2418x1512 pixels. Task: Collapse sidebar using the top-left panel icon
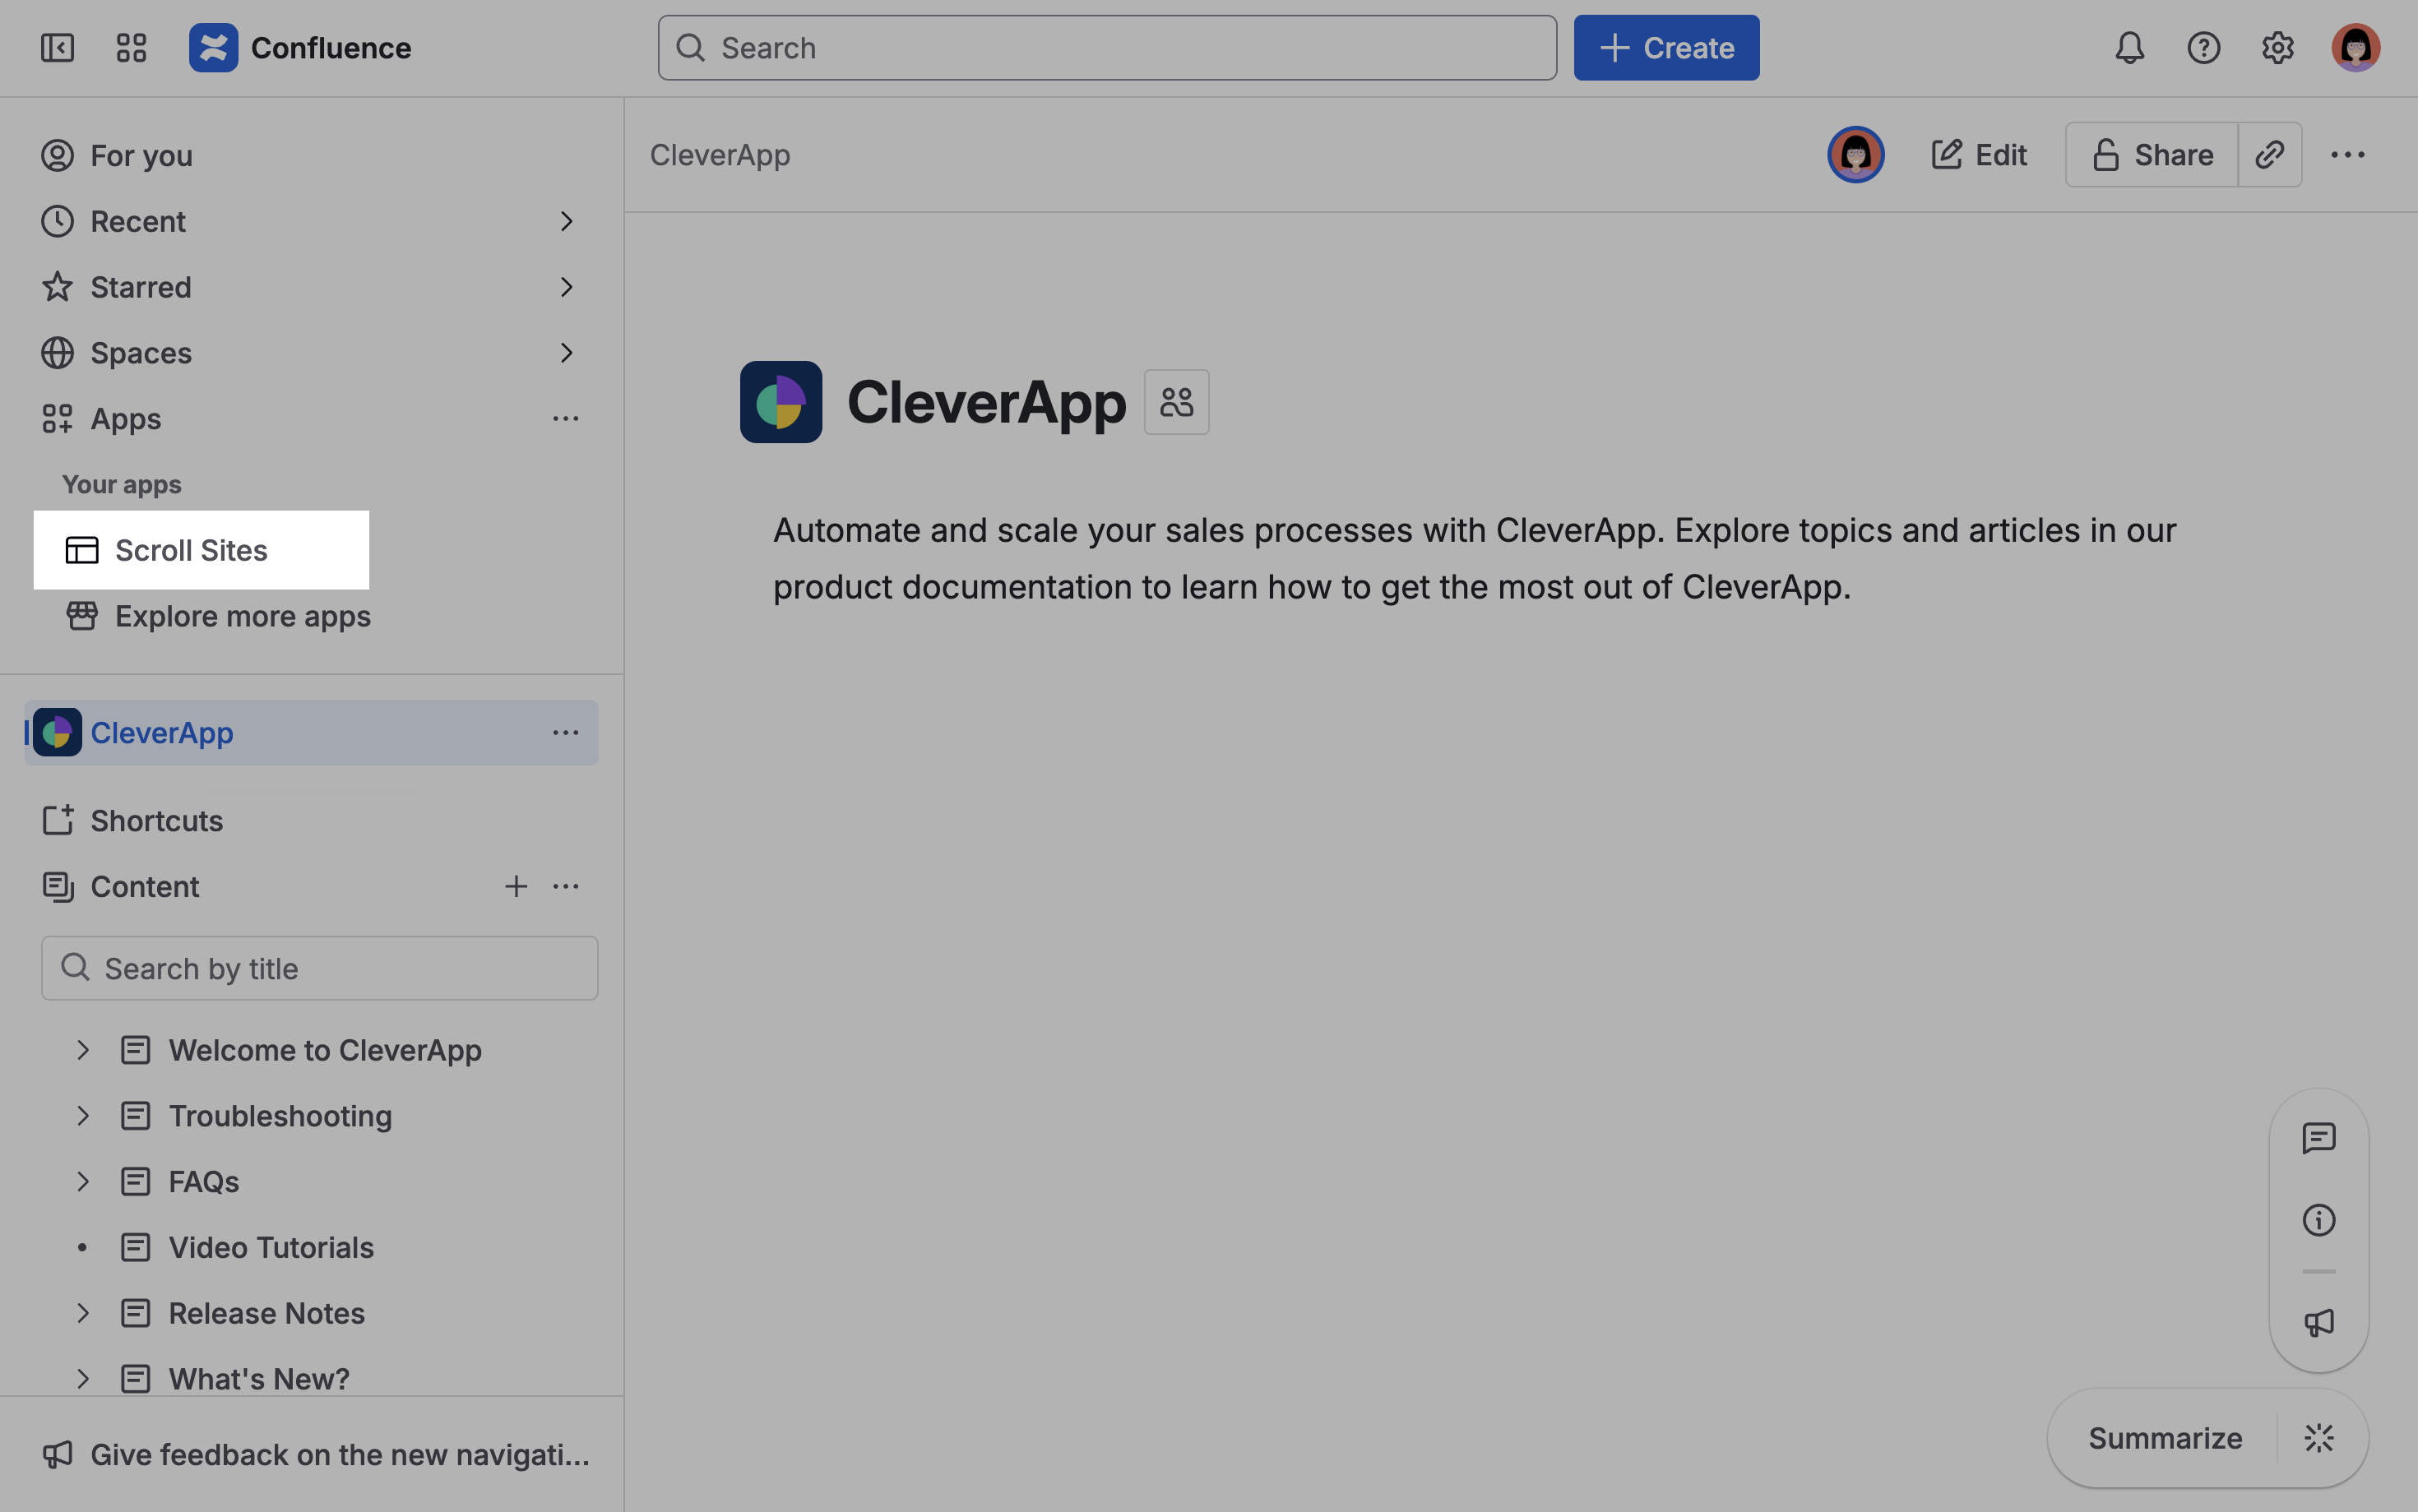point(57,47)
